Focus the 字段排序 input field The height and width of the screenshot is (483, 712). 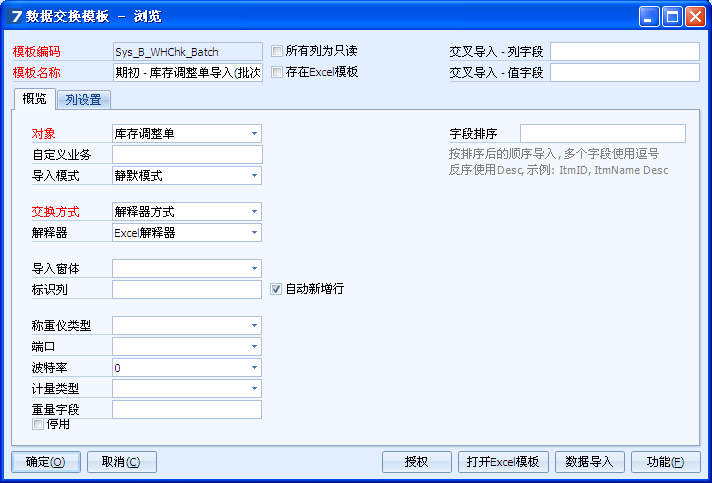coord(602,134)
